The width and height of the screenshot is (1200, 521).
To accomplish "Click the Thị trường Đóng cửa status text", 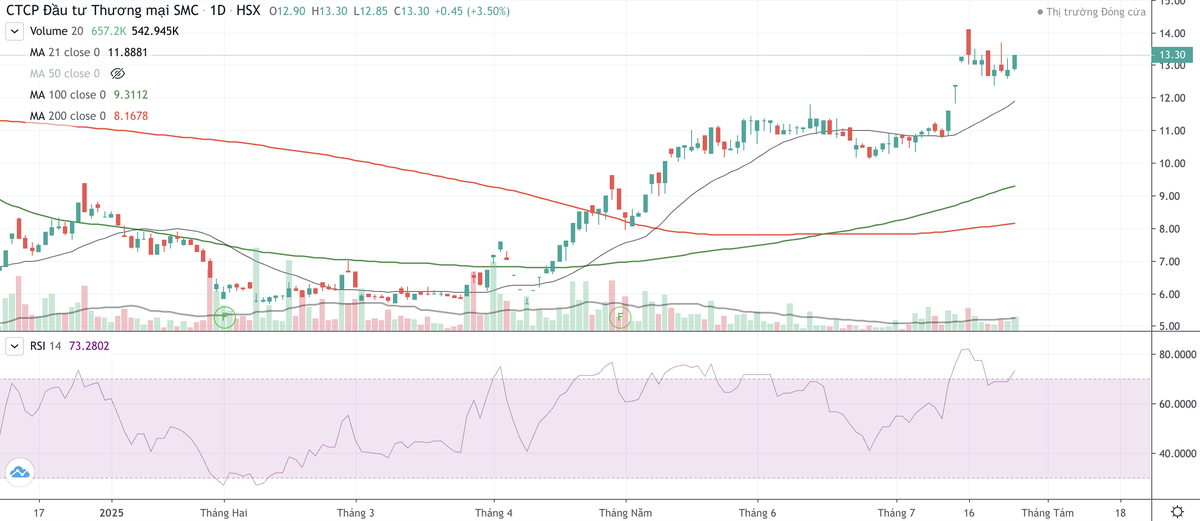I will (1096, 12).
